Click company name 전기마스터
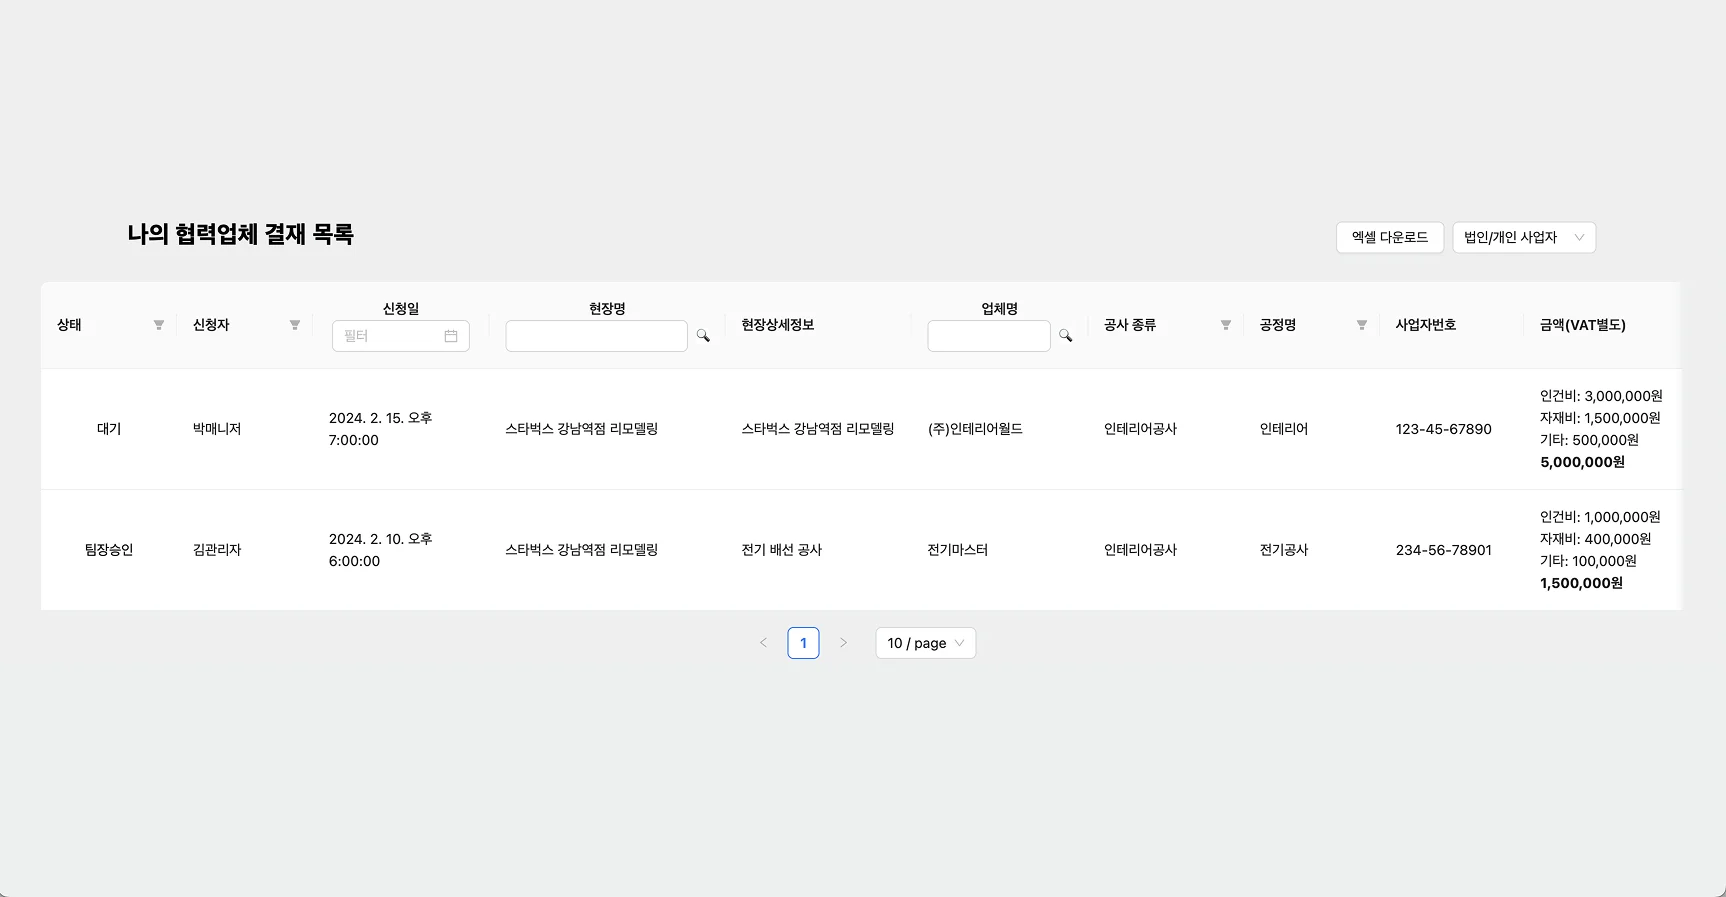This screenshot has height=897, width=1726. [x=958, y=550]
